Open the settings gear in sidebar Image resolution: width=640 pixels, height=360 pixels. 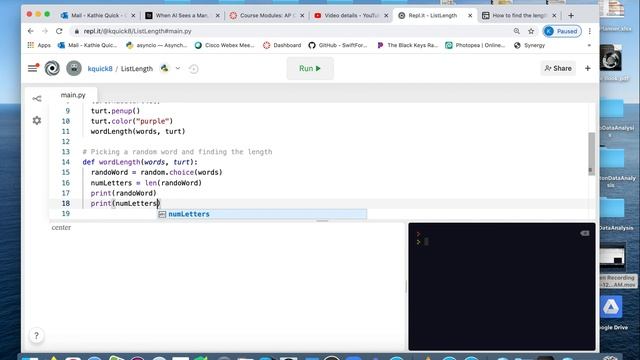[x=37, y=120]
